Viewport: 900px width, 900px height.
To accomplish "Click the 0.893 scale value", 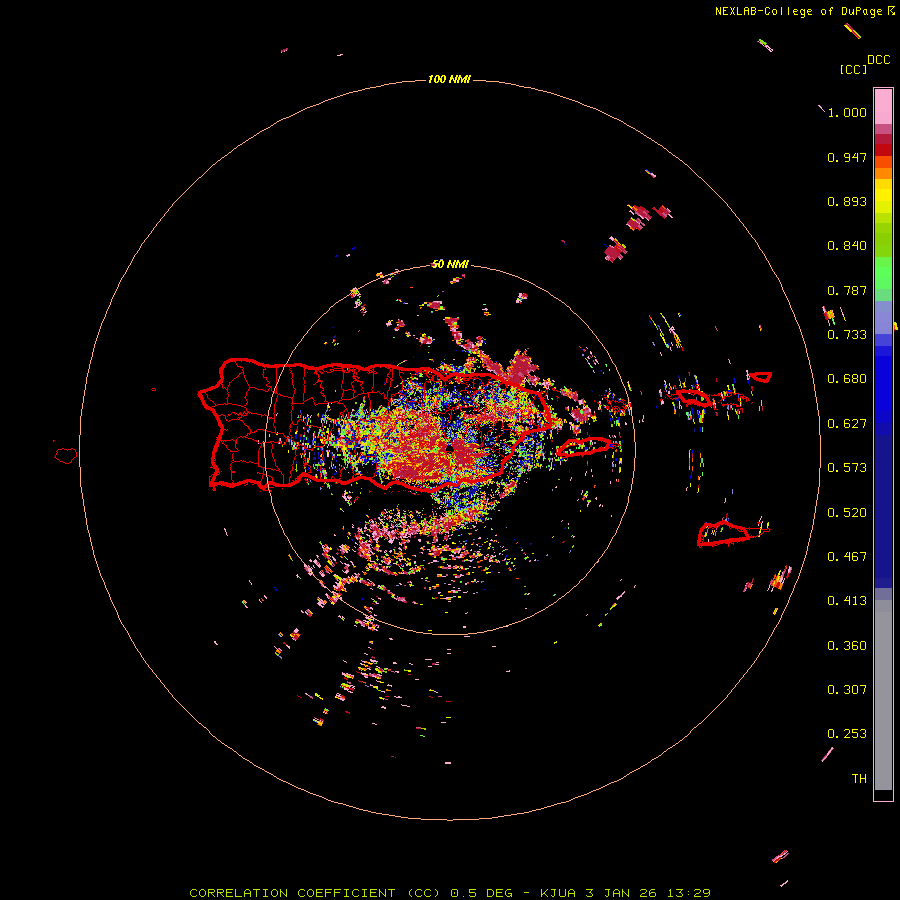I will pos(847,201).
